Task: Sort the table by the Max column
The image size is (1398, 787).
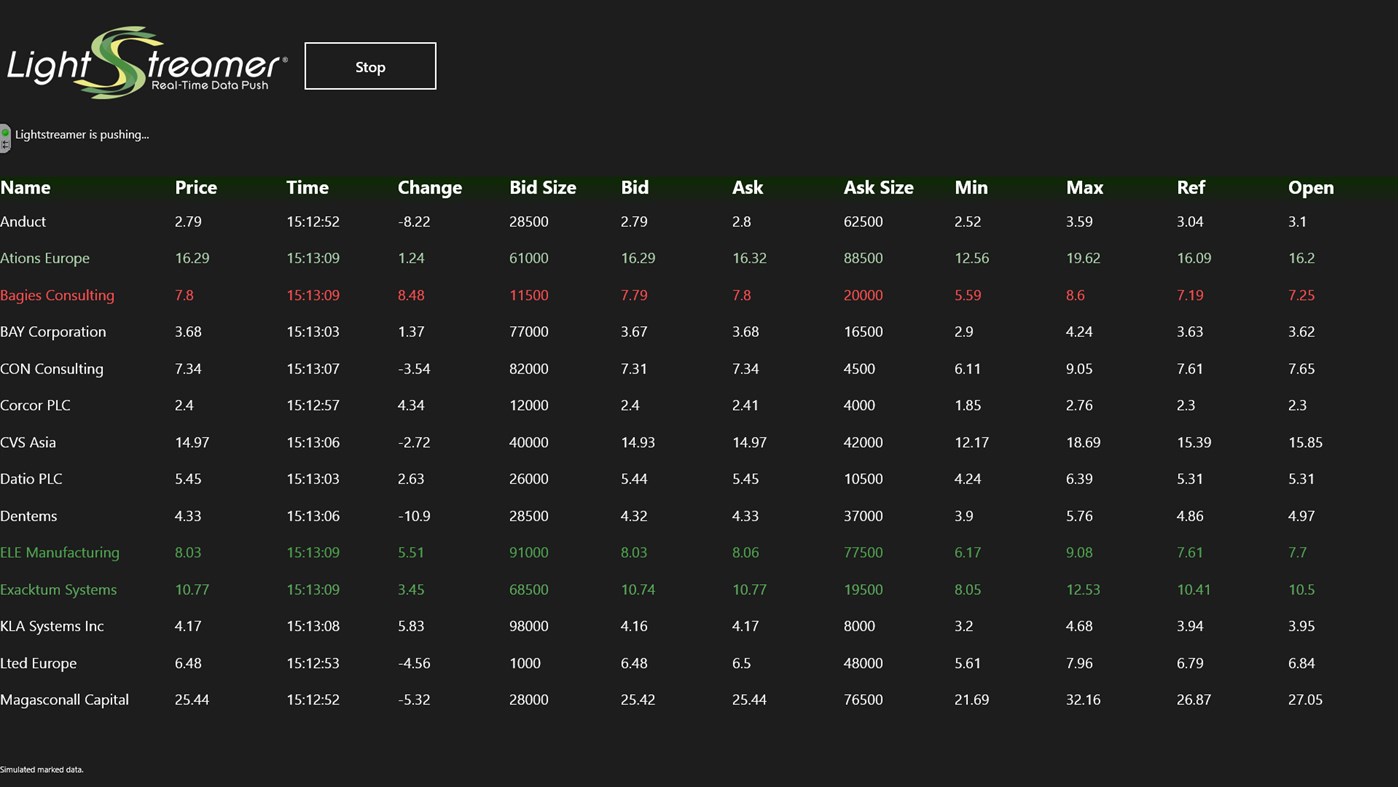Action: click(1084, 187)
